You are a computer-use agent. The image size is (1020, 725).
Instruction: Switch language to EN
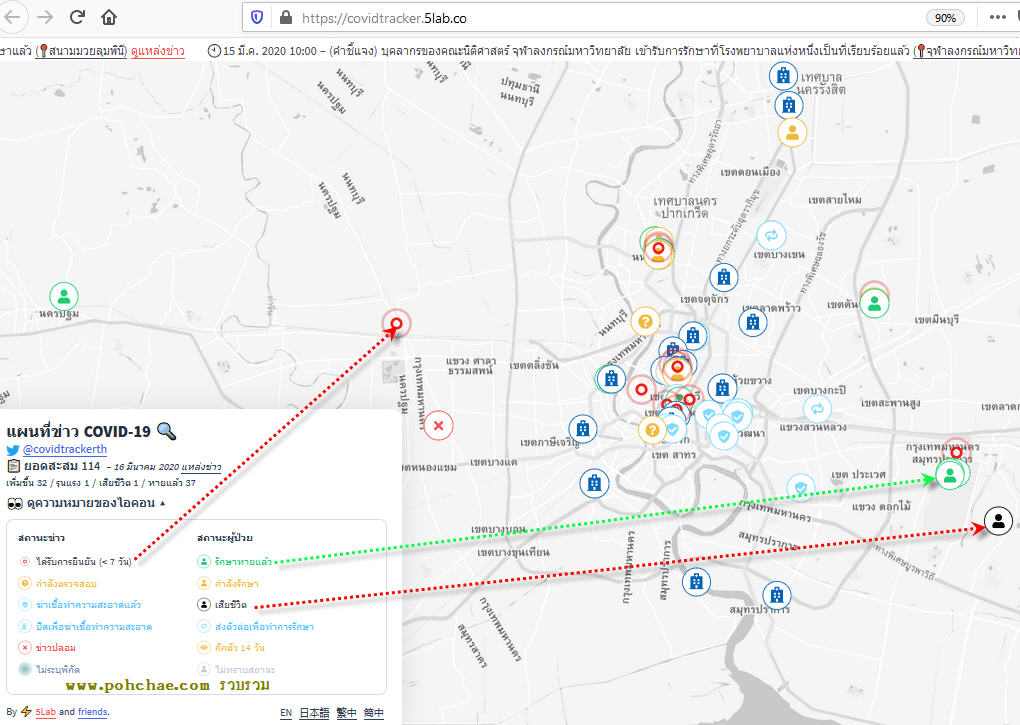tap(286, 713)
